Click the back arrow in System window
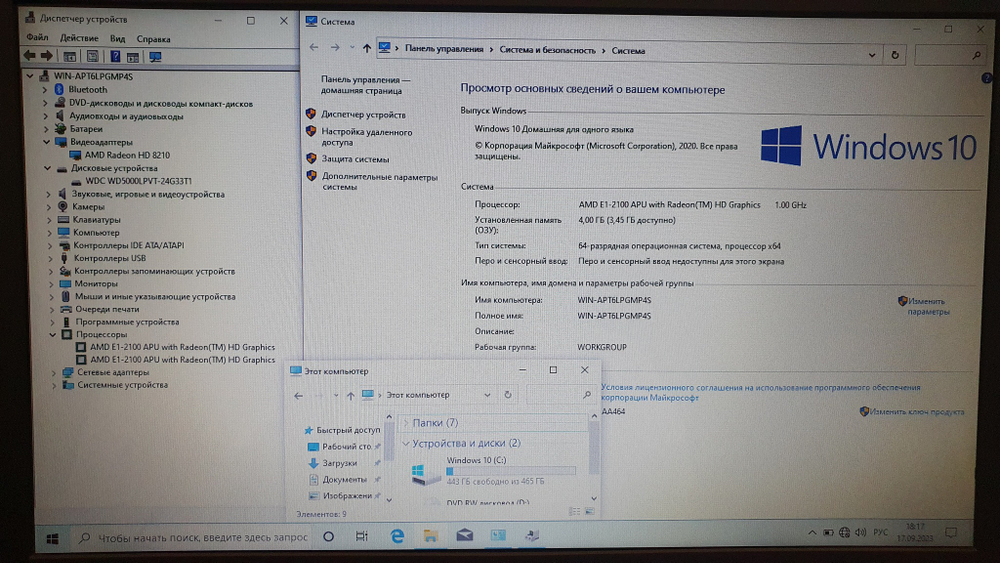This screenshot has height=563, width=1000. click(x=314, y=47)
